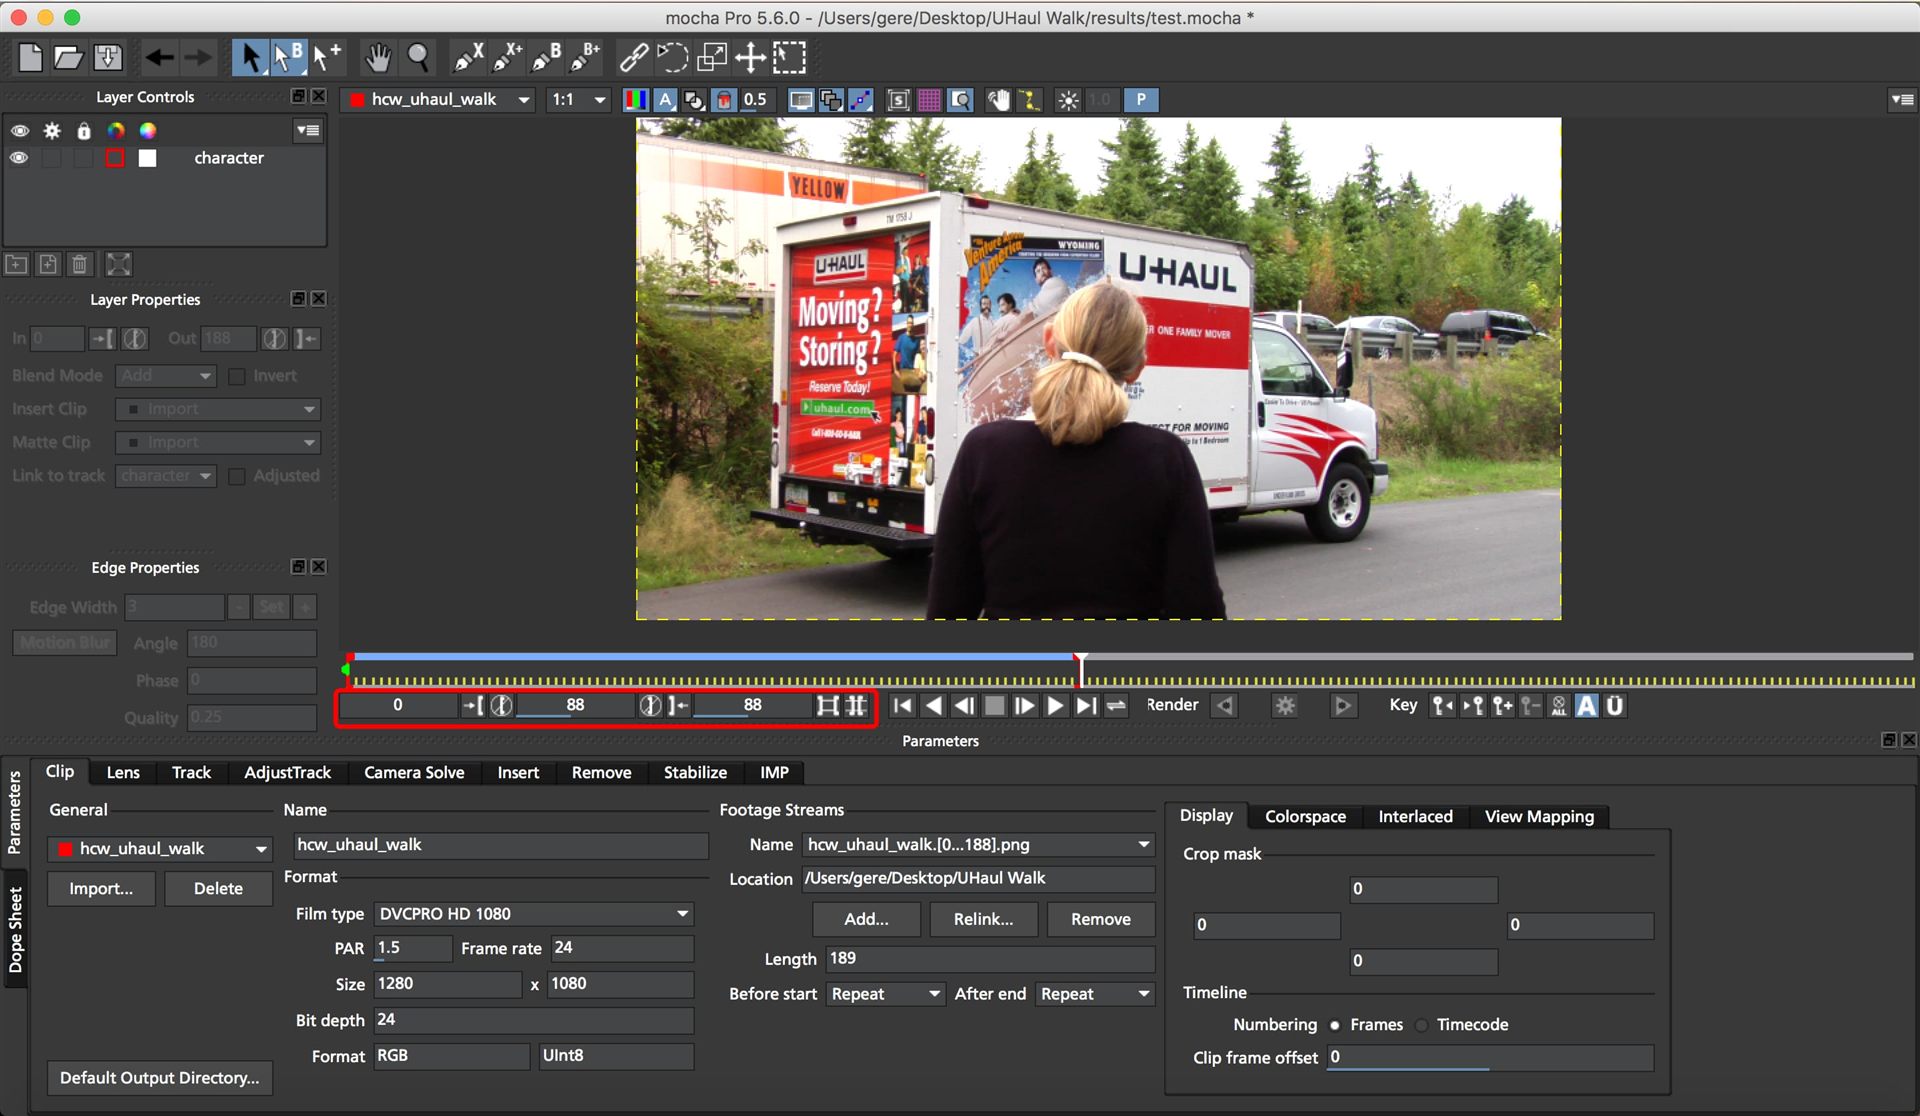The height and width of the screenshot is (1116, 1920).
Task: Click the delete layer trash icon
Action: tap(80, 264)
